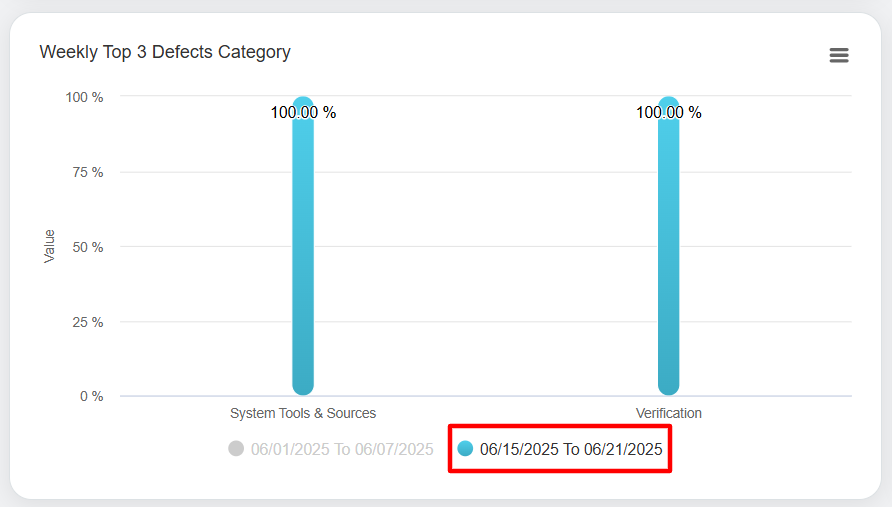Click the rounded top of the Verification bar
The height and width of the screenshot is (507, 892).
tap(669, 102)
